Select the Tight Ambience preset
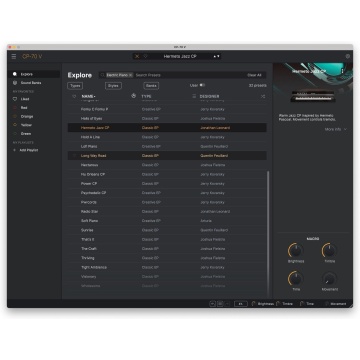The height and width of the screenshot is (360, 360). pyautogui.click(x=167, y=267)
